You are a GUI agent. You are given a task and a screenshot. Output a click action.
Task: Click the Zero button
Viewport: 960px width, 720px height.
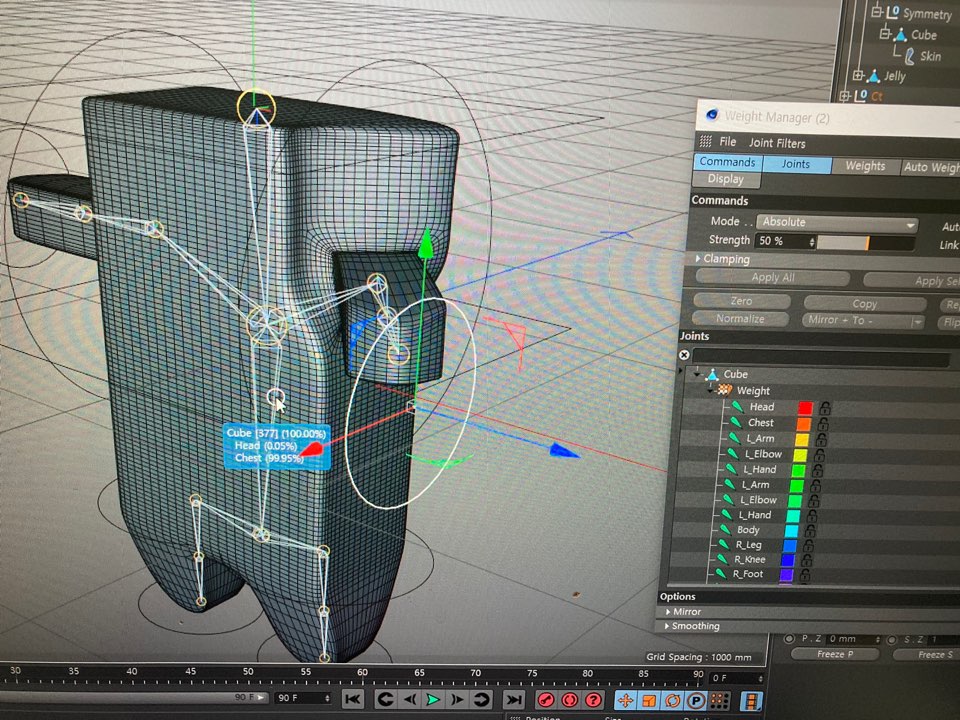pos(741,301)
